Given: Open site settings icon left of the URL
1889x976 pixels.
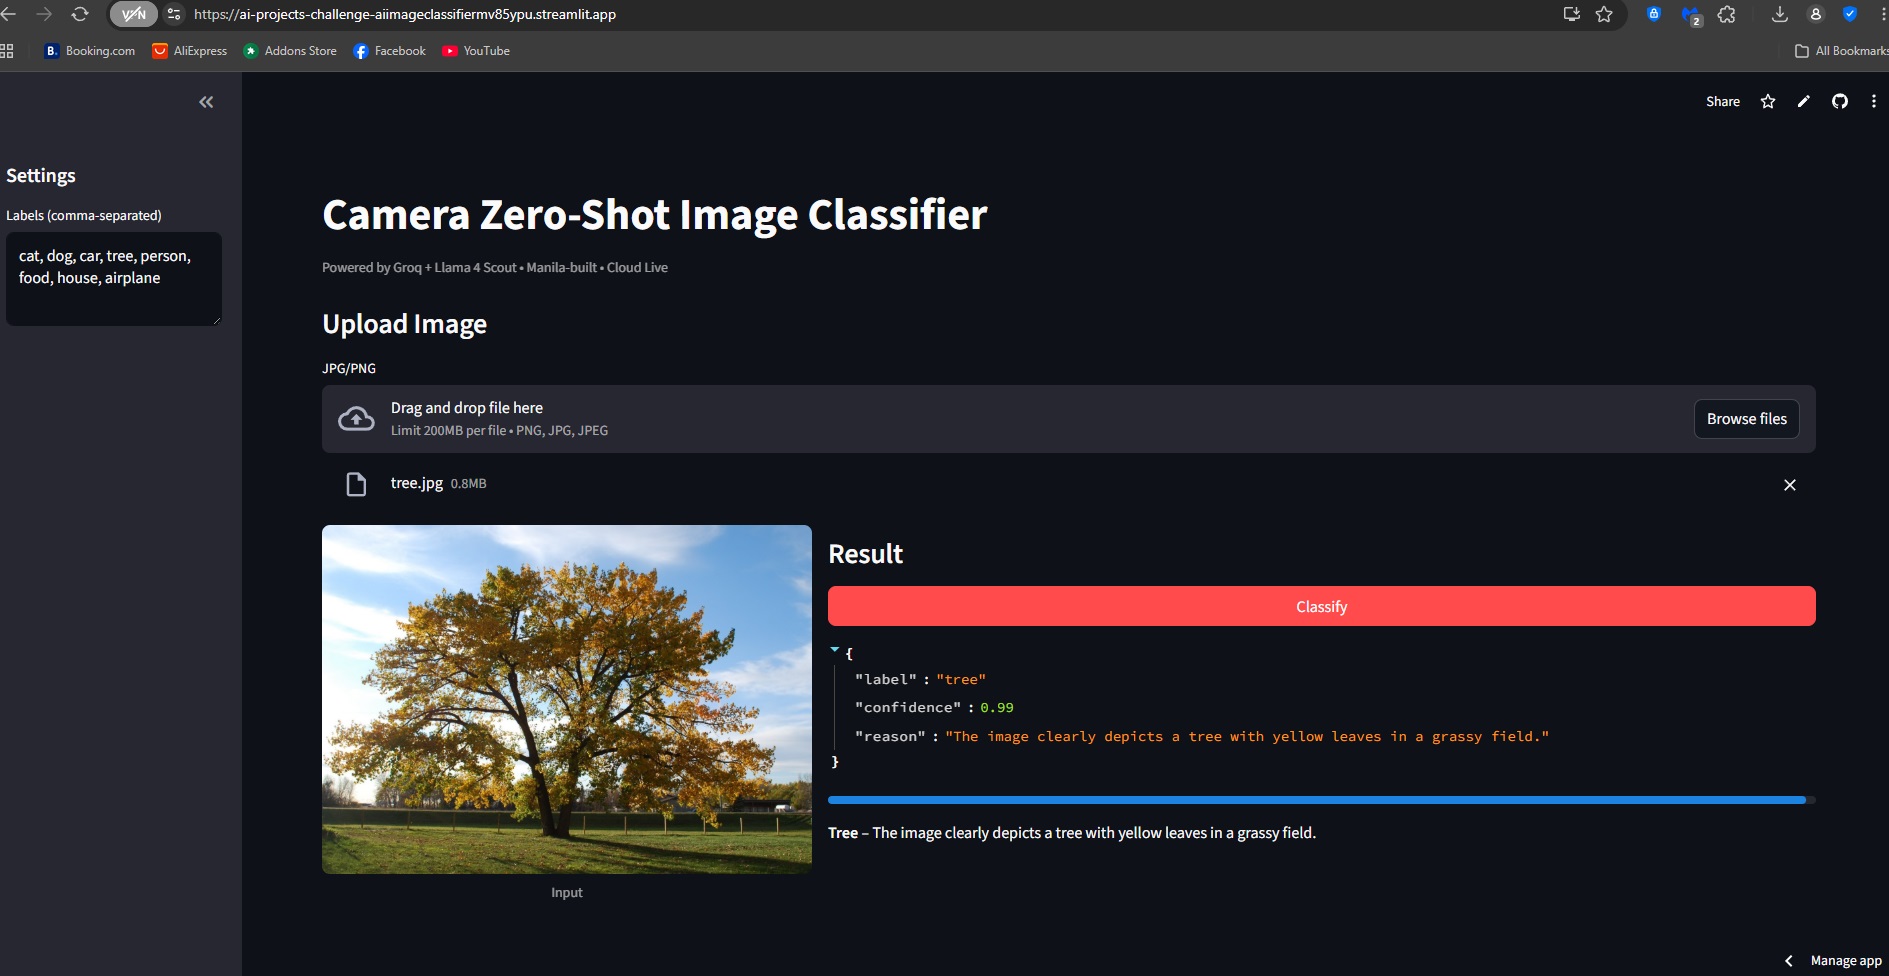Looking at the screenshot, I should pos(174,14).
